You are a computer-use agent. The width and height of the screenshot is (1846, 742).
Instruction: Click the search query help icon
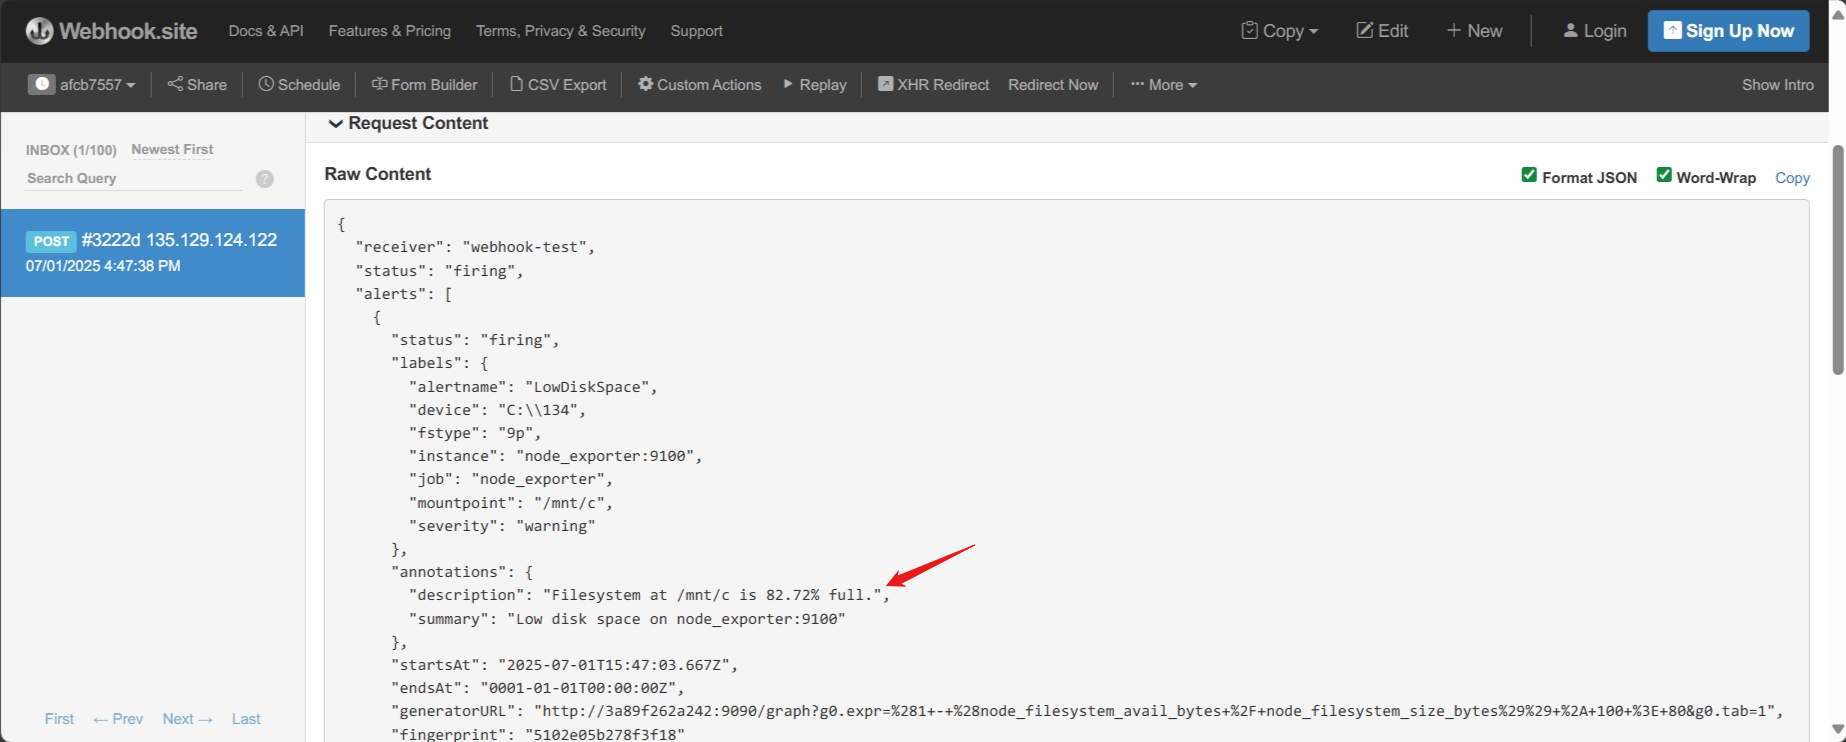click(x=265, y=179)
